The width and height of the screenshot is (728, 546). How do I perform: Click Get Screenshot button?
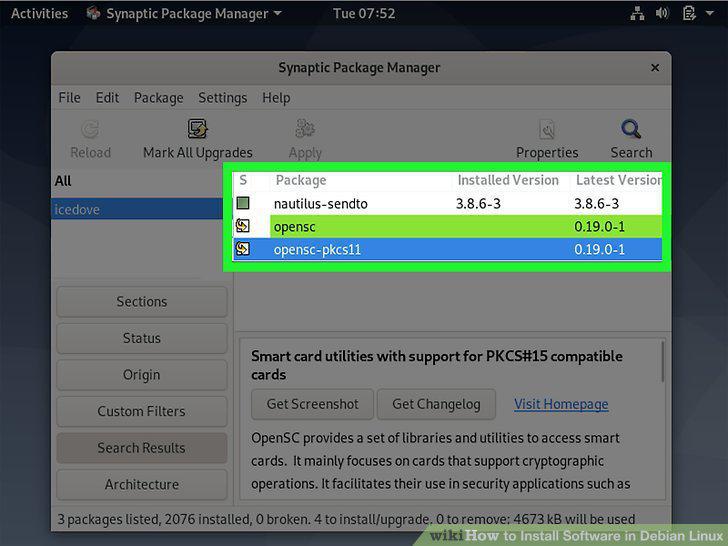pyautogui.click(x=312, y=404)
